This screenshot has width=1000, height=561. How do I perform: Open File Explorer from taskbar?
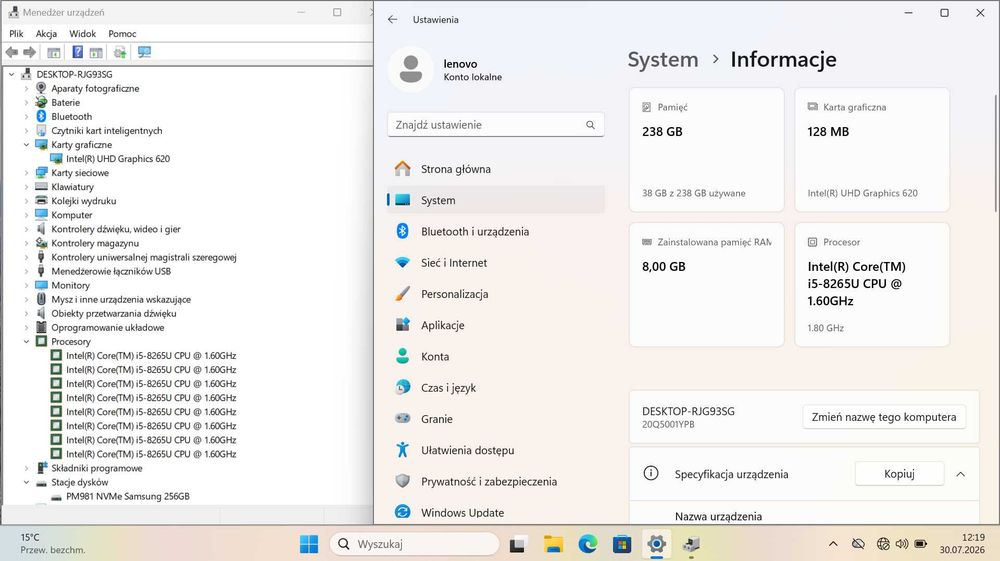(553, 544)
